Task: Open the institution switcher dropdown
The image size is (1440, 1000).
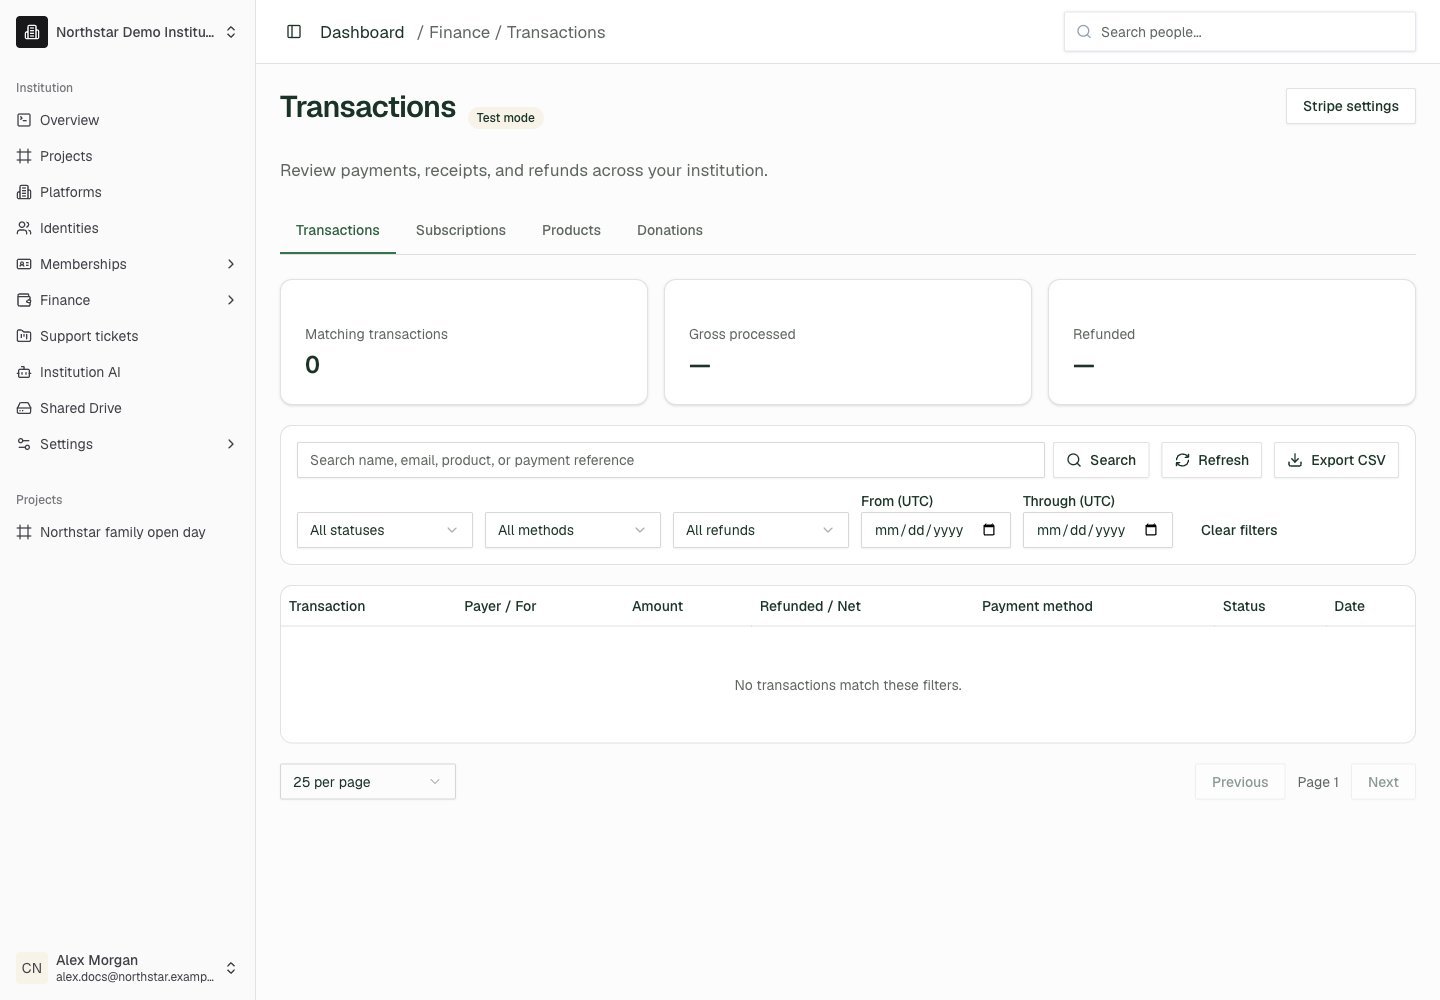Action: [x=128, y=32]
